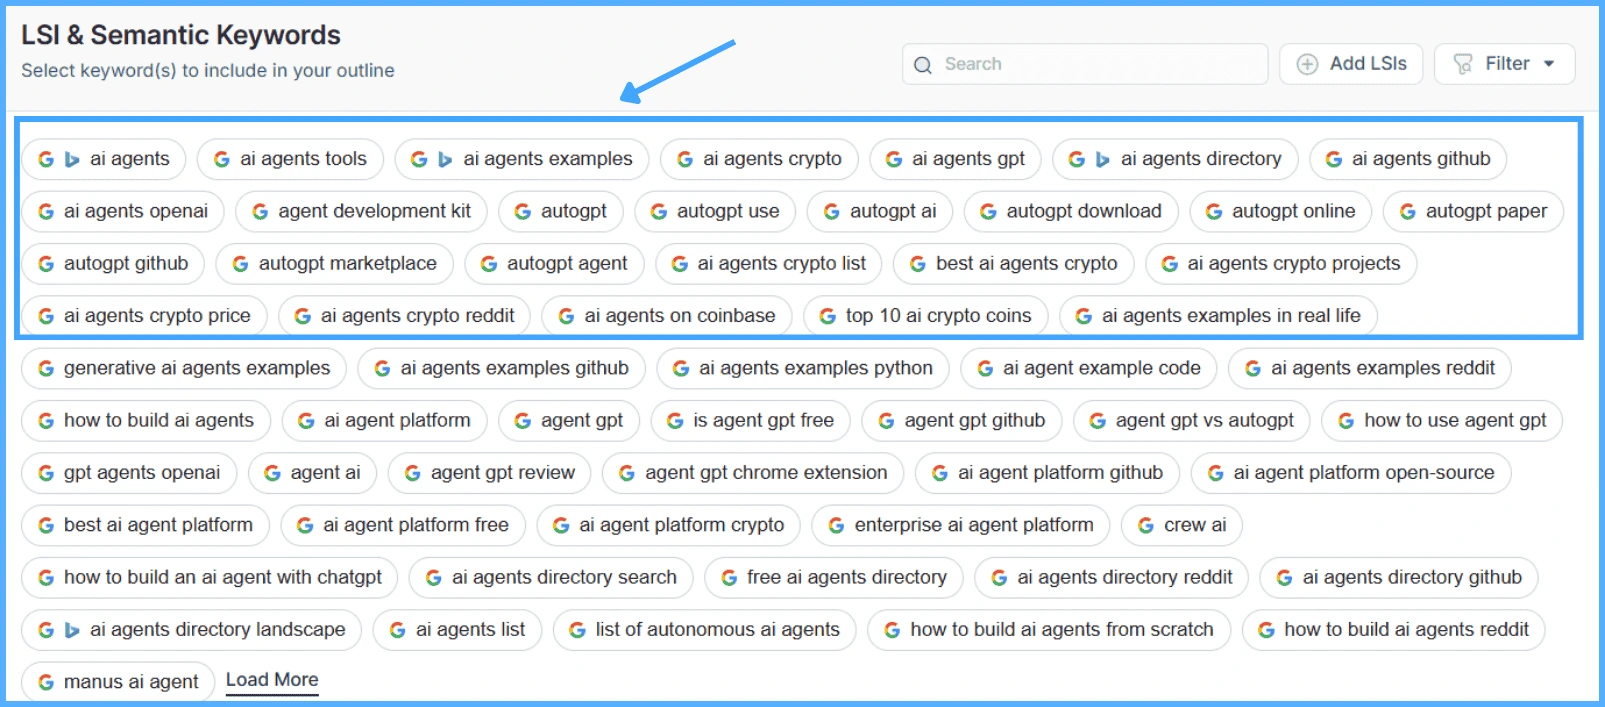This screenshot has width=1605, height=707.
Task: Click the Add LSIs button
Action: [x=1350, y=64]
